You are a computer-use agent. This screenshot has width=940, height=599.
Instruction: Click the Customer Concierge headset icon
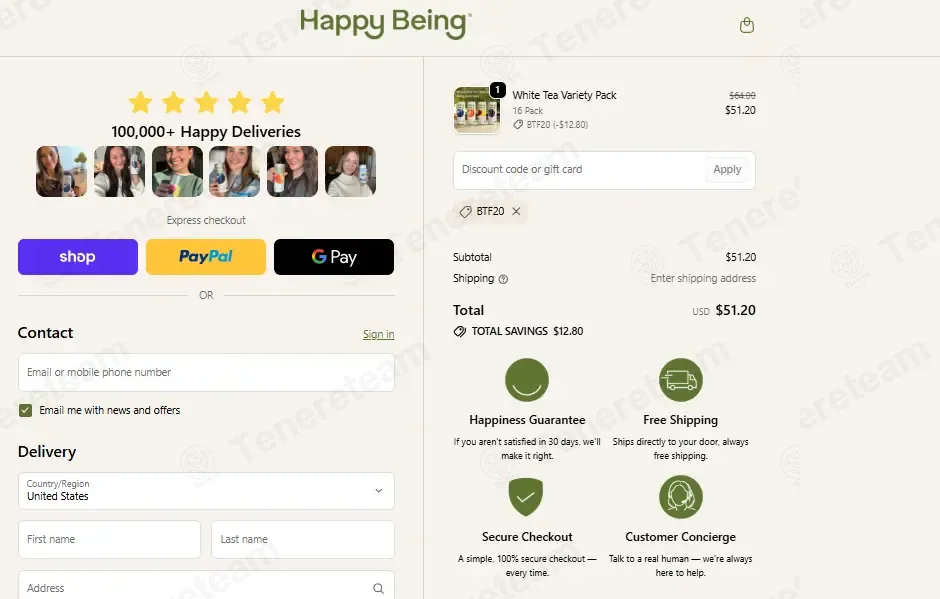click(x=680, y=497)
